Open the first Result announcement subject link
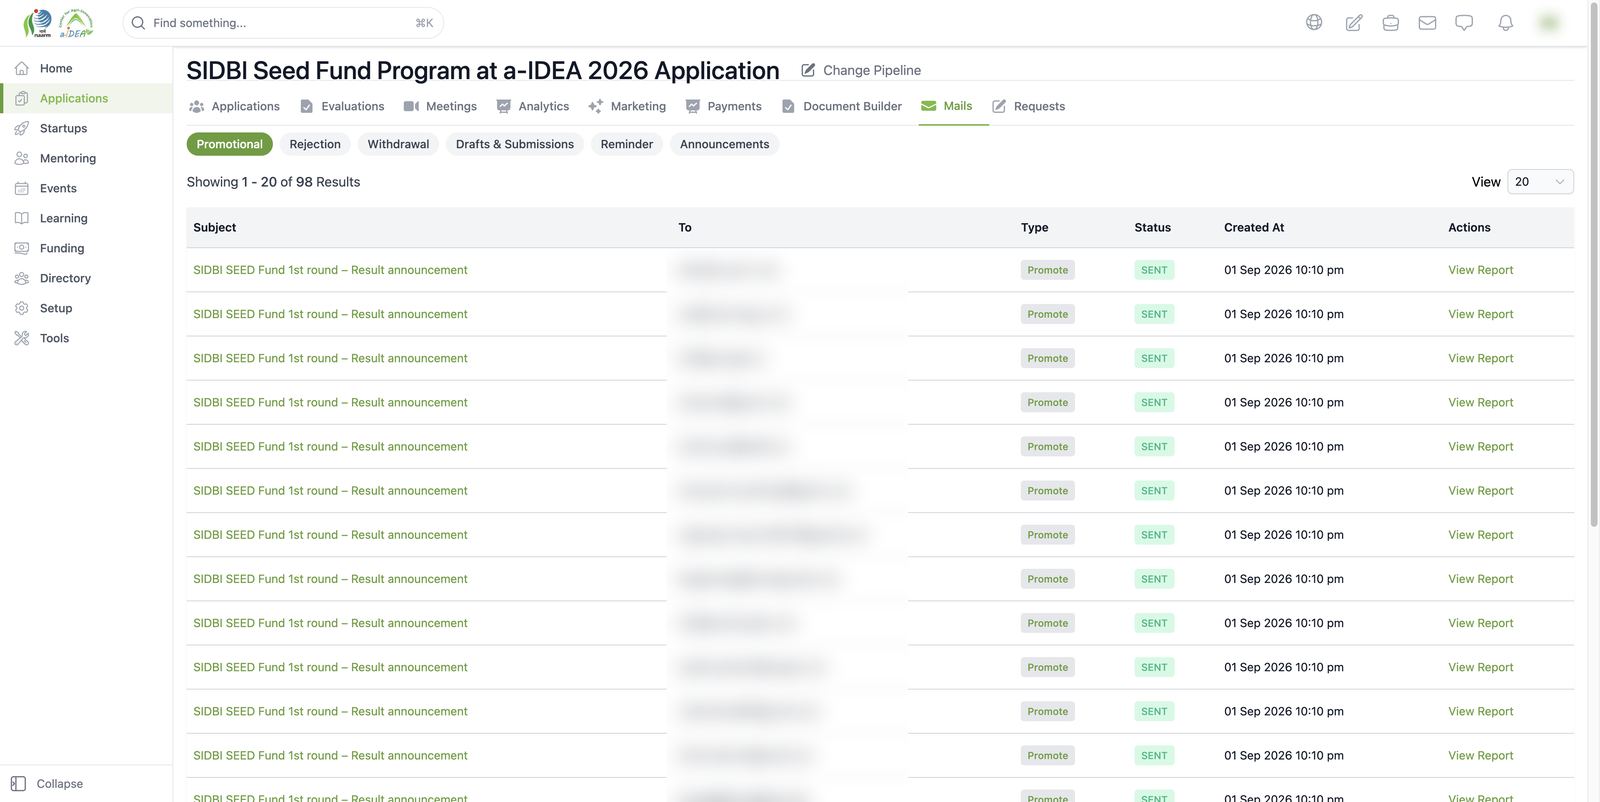The width and height of the screenshot is (1600, 802). click(330, 270)
